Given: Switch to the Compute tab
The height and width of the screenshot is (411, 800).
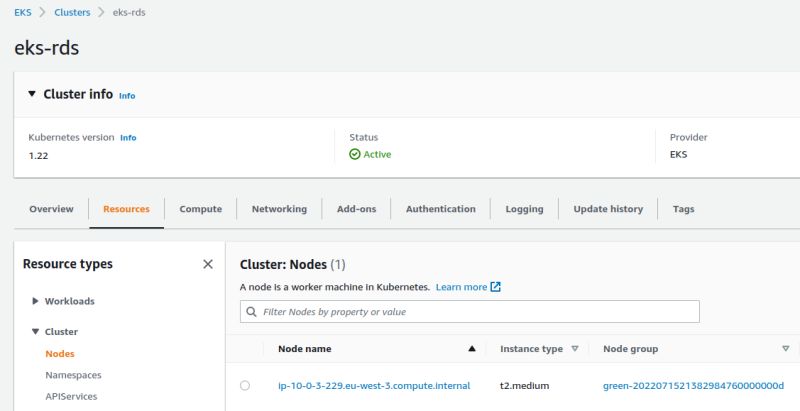Looking at the screenshot, I should [x=200, y=209].
